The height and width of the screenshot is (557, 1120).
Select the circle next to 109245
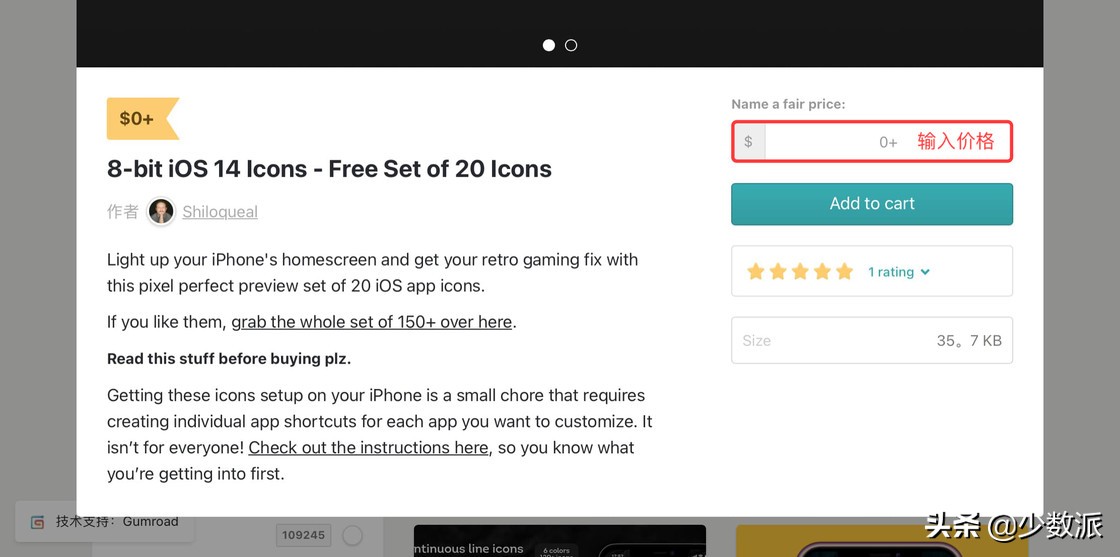point(352,535)
